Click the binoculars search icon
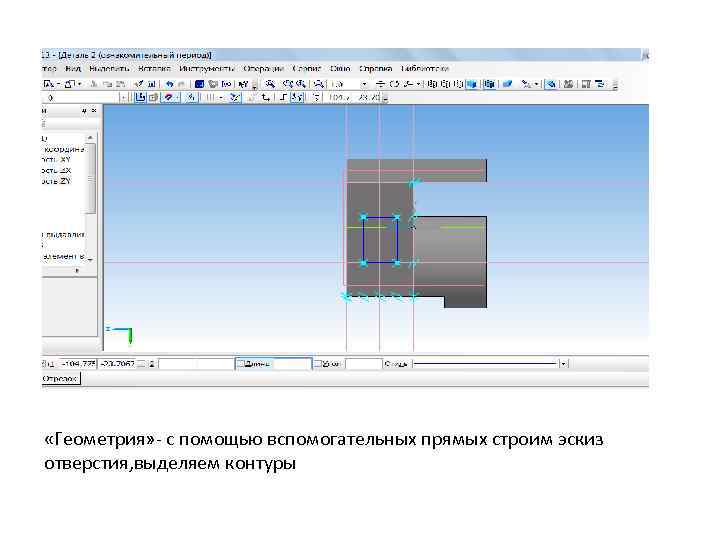Screen dimensions: 720x540 coord(568,84)
